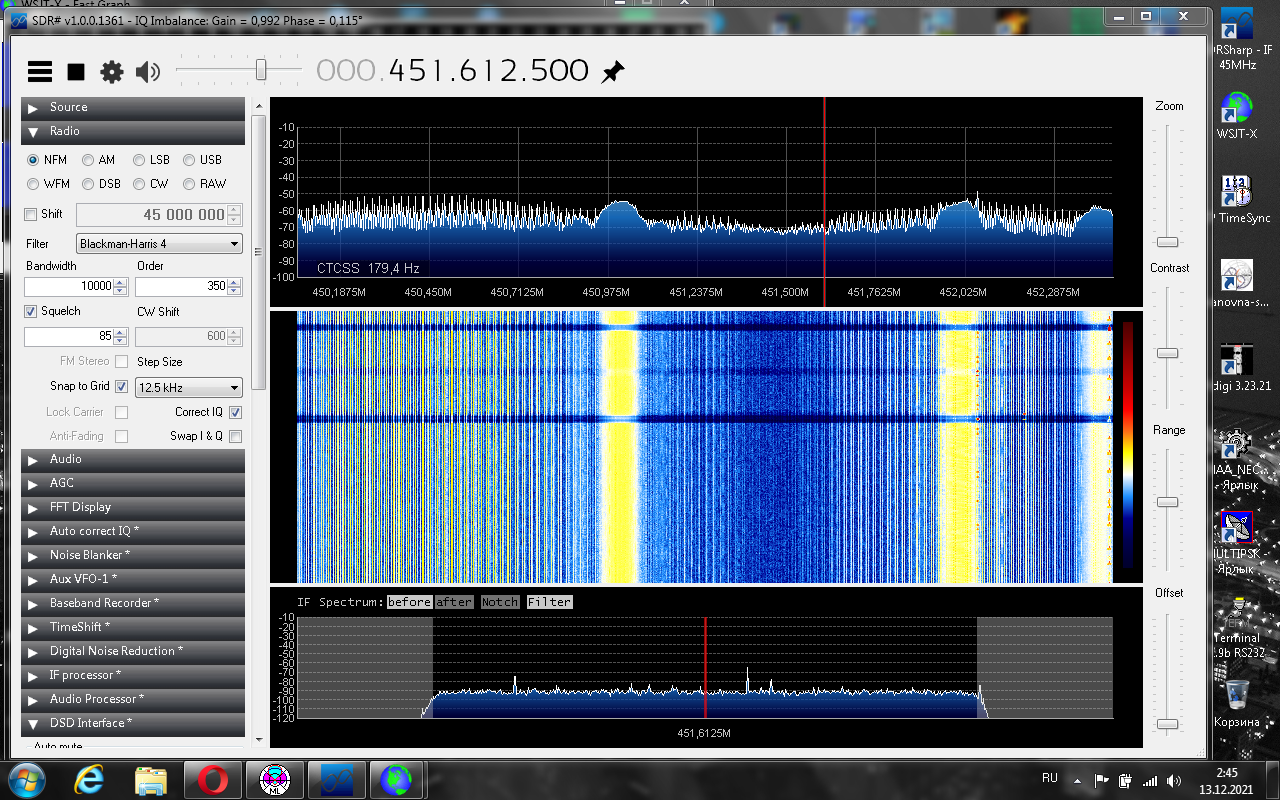Expand the FFT Display panel
Image resolution: width=1280 pixels, height=800 pixels.
click(x=133, y=507)
